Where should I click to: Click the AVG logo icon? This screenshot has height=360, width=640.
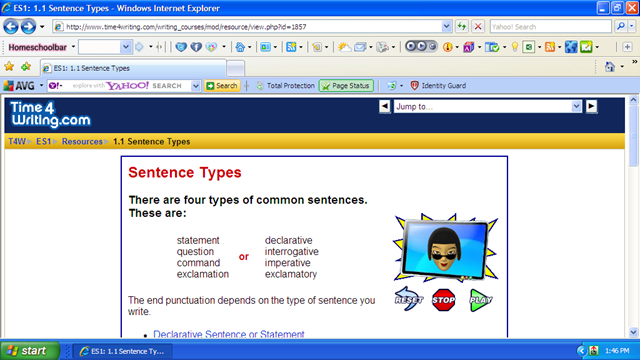pyautogui.click(x=8, y=86)
